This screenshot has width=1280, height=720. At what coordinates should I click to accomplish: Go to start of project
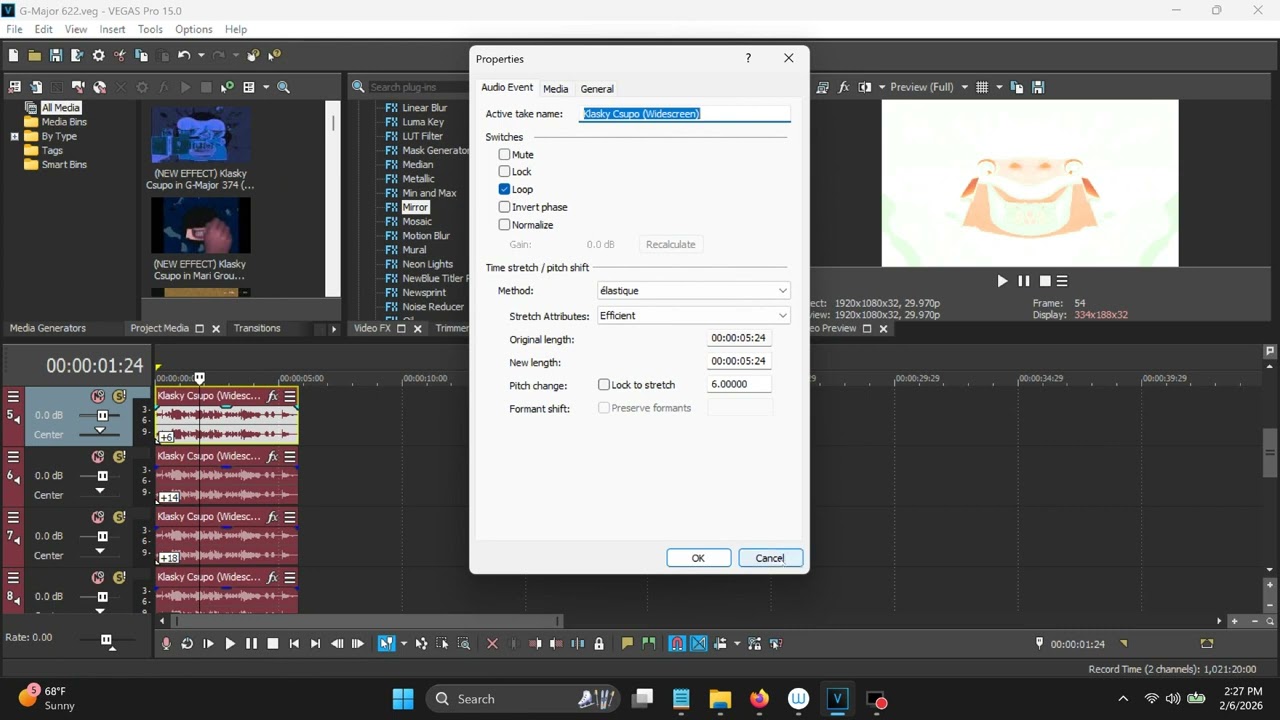(294, 644)
